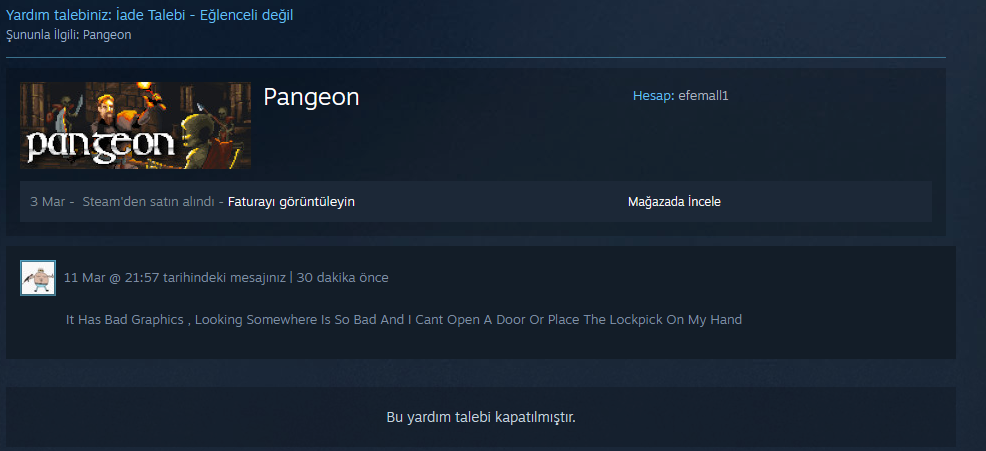Click the efemall1 account name
The image size is (986, 451).
pos(703,96)
